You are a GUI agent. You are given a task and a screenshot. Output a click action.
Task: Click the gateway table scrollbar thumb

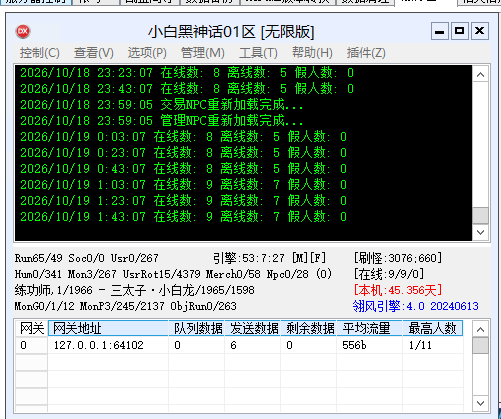tap(480, 346)
